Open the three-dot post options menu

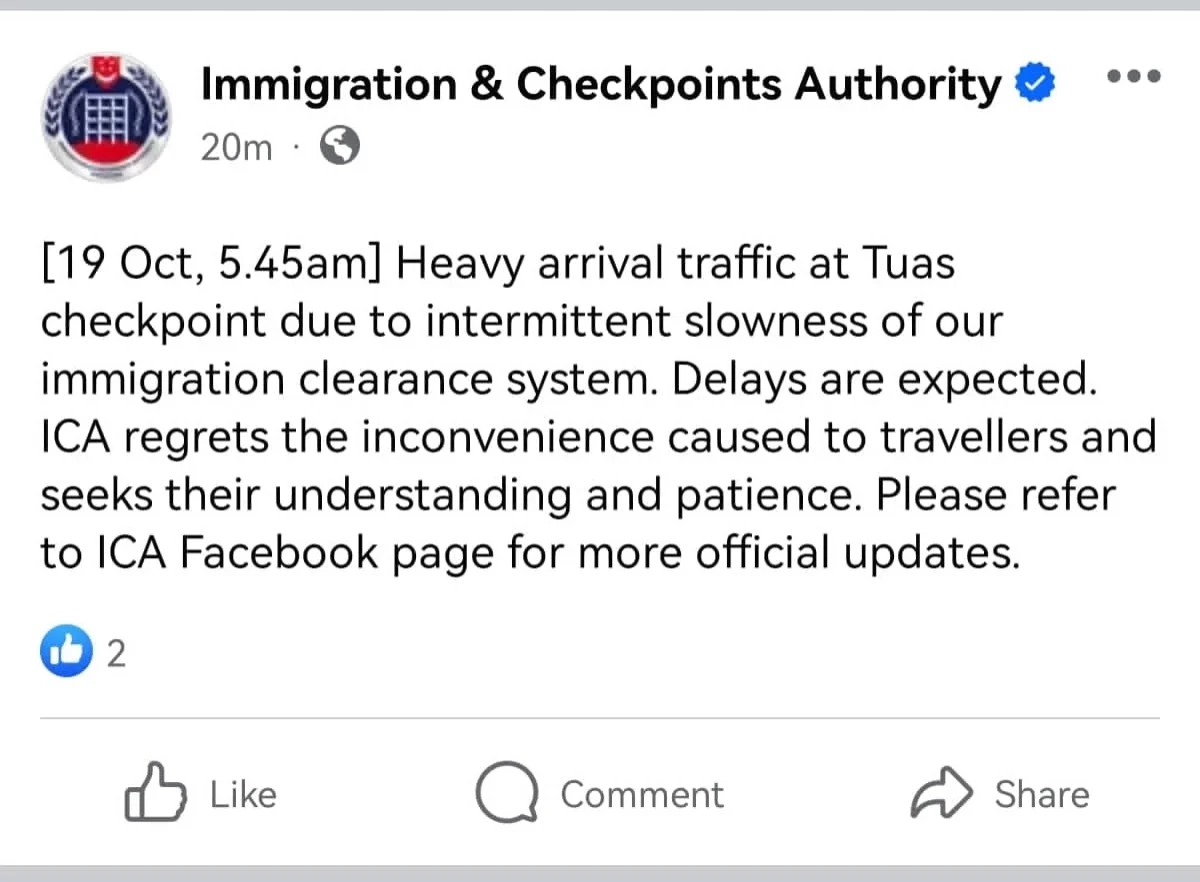1134,76
